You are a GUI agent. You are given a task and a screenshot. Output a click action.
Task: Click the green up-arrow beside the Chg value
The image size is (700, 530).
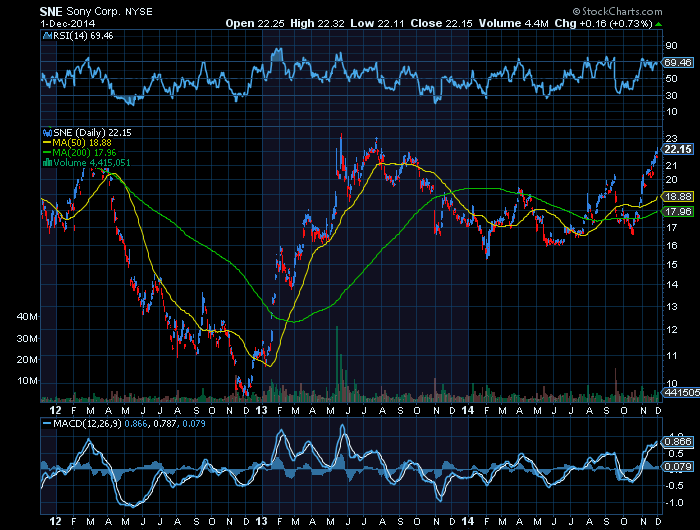point(658,24)
